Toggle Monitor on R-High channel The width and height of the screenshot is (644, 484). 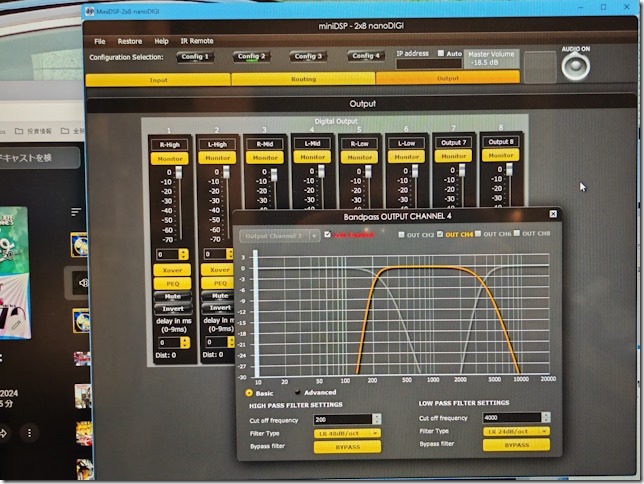pyautogui.click(x=170, y=159)
